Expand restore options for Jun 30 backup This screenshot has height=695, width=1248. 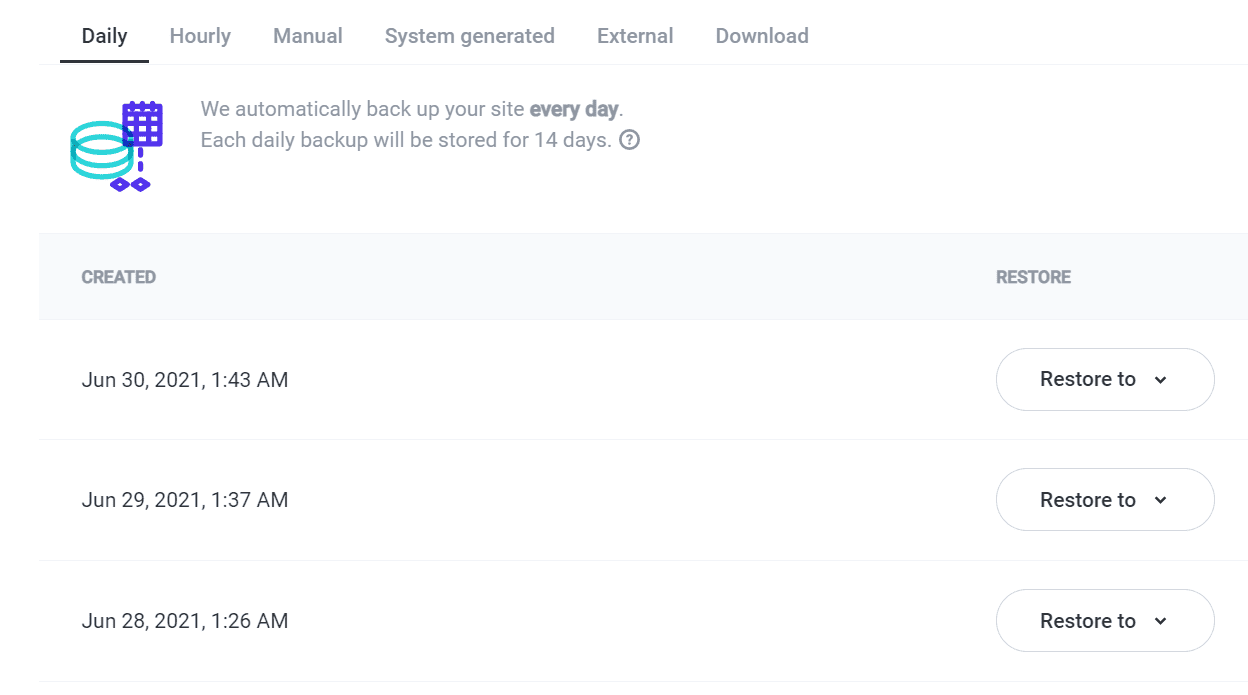pos(1160,380)
